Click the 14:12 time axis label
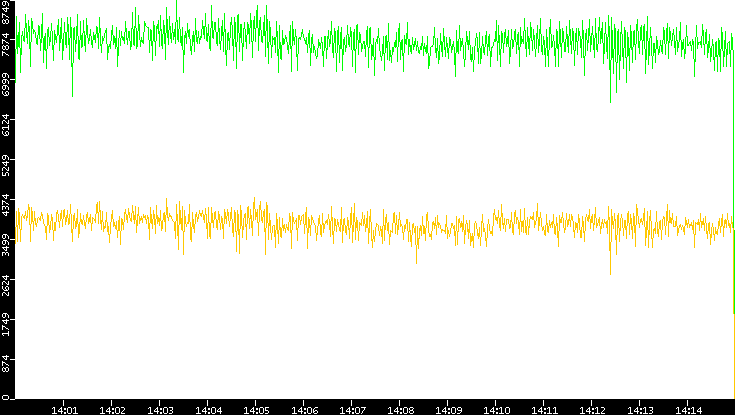Screen dimensions: 735x415 click(x=592, y=410)
